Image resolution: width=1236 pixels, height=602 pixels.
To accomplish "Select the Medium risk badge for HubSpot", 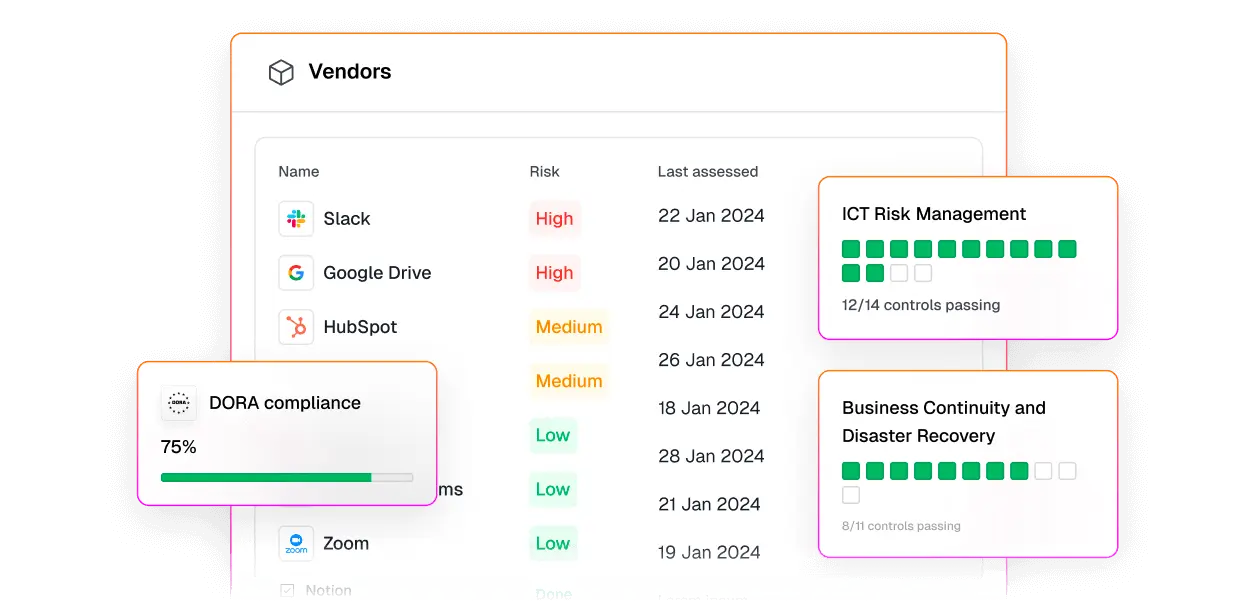I will point(568,327).
